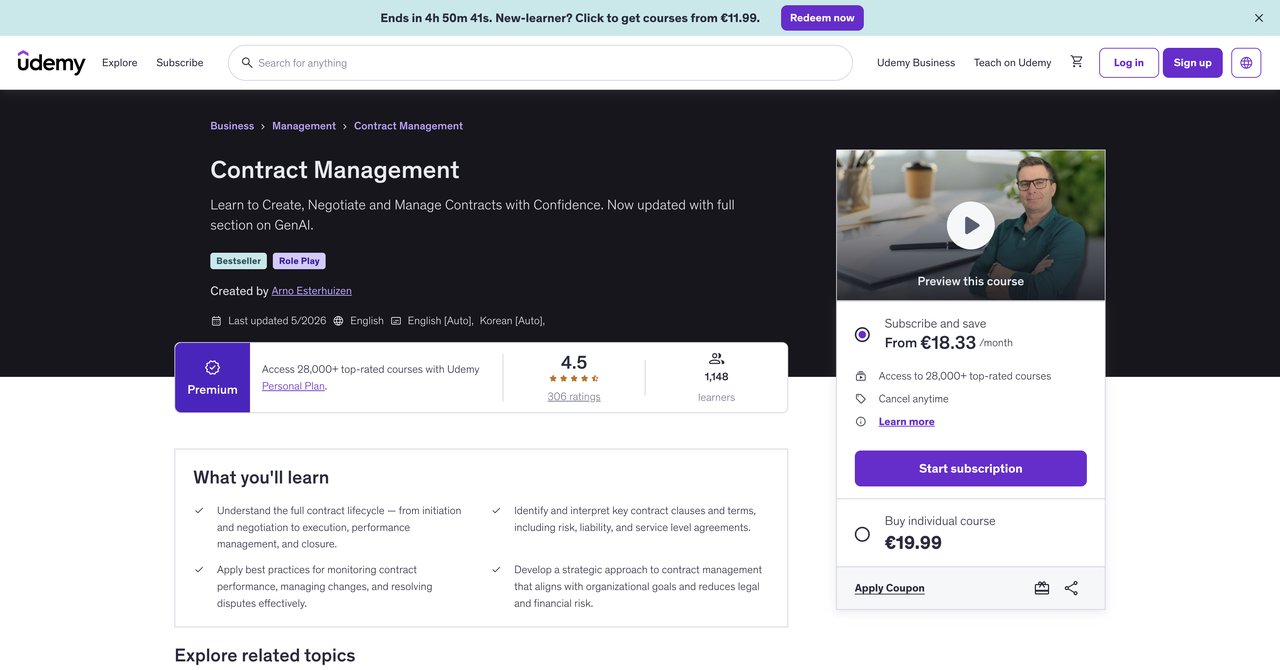Go to the Management breadcrumb
The height and width of the screenshot is (670, 1280).
pyautogui.click(x=304, y=126)
